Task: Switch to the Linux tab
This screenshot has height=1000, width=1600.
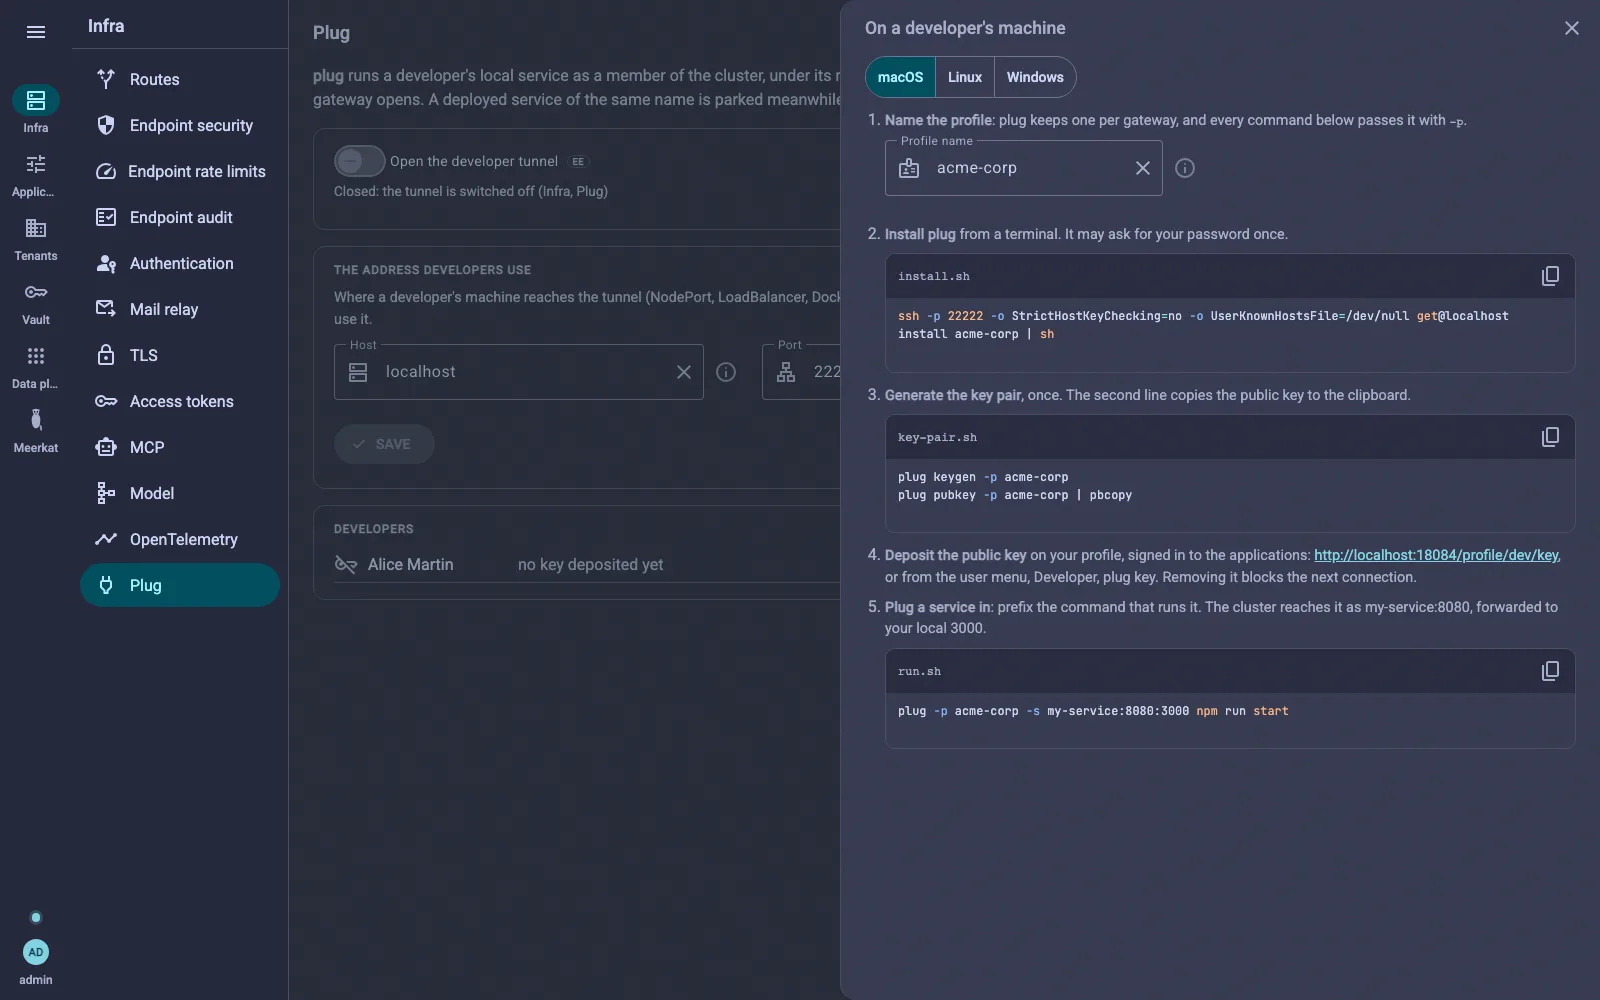Action: [965, 77]
